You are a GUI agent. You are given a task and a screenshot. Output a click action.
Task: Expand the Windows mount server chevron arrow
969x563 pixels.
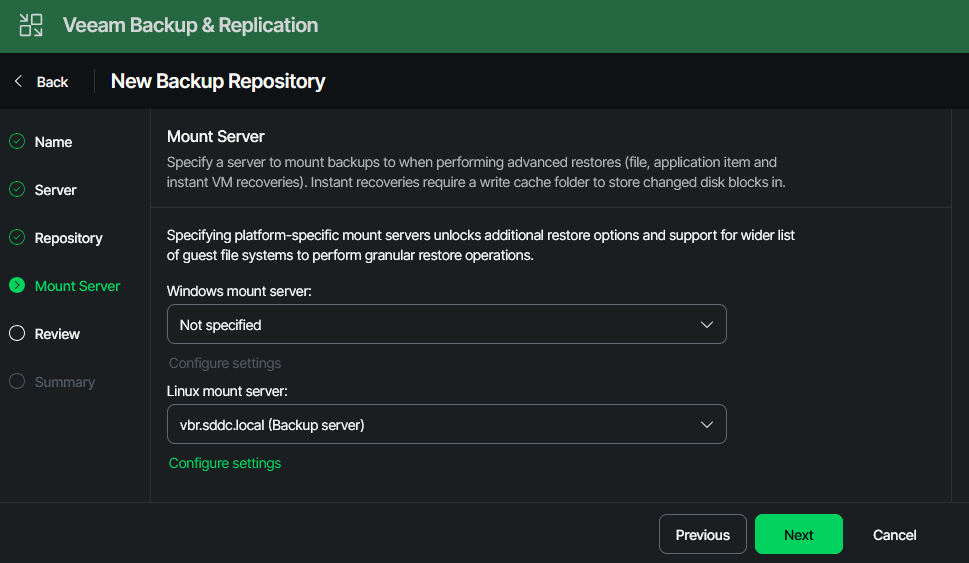pos(707,325)
